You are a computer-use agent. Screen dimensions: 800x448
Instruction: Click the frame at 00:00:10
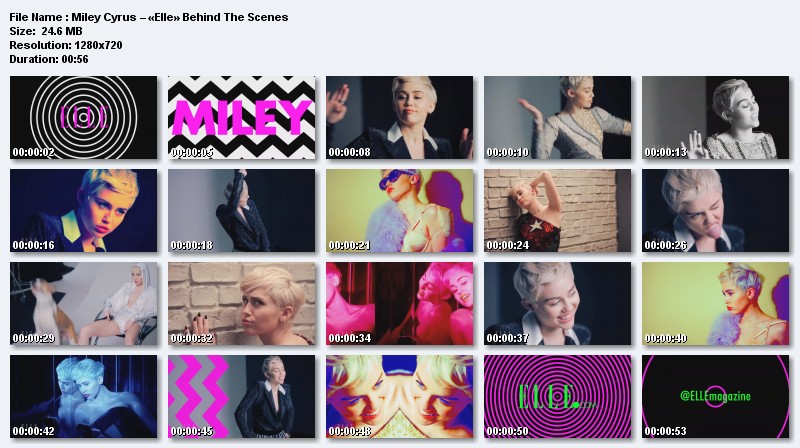(557, 117)
